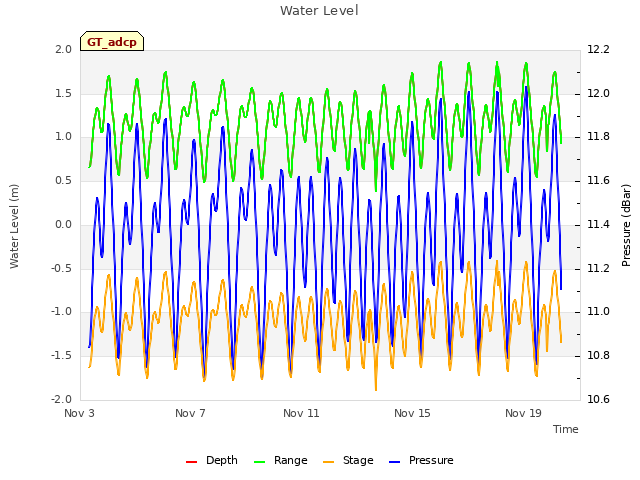Click the green Range legend color marker
Screen dimensions: 640x480
[x=260, y=462]
